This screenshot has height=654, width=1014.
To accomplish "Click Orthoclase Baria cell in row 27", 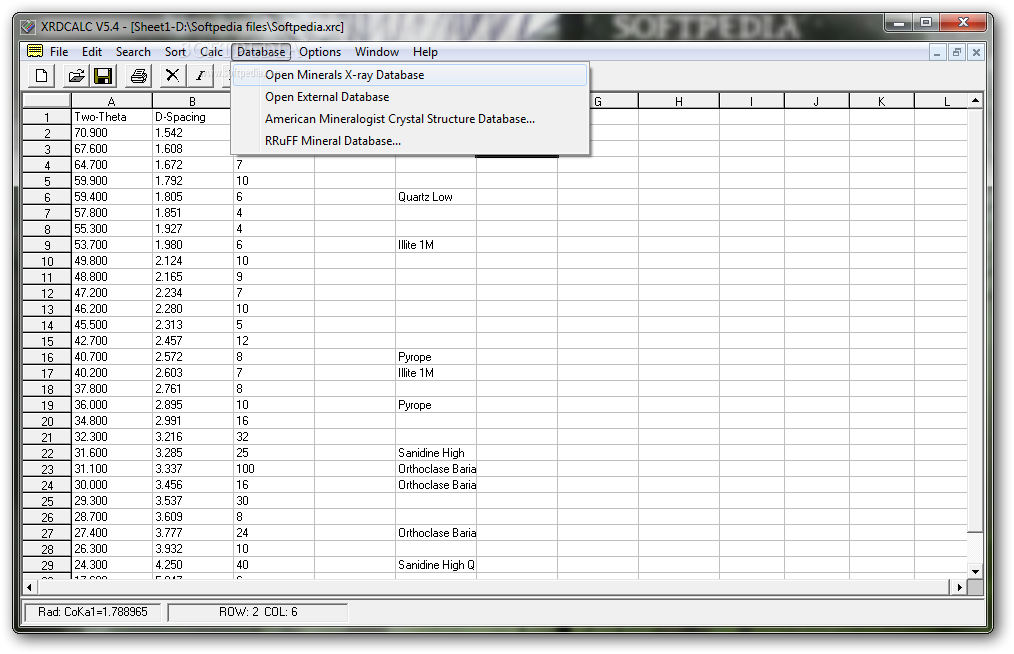I will point(436,533).
